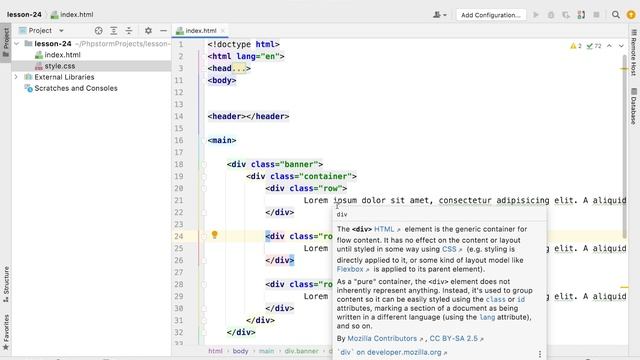Viewport: 640px width, 360px height.
Task: Open Flexbox link in documentation popup
Action: 353,269
